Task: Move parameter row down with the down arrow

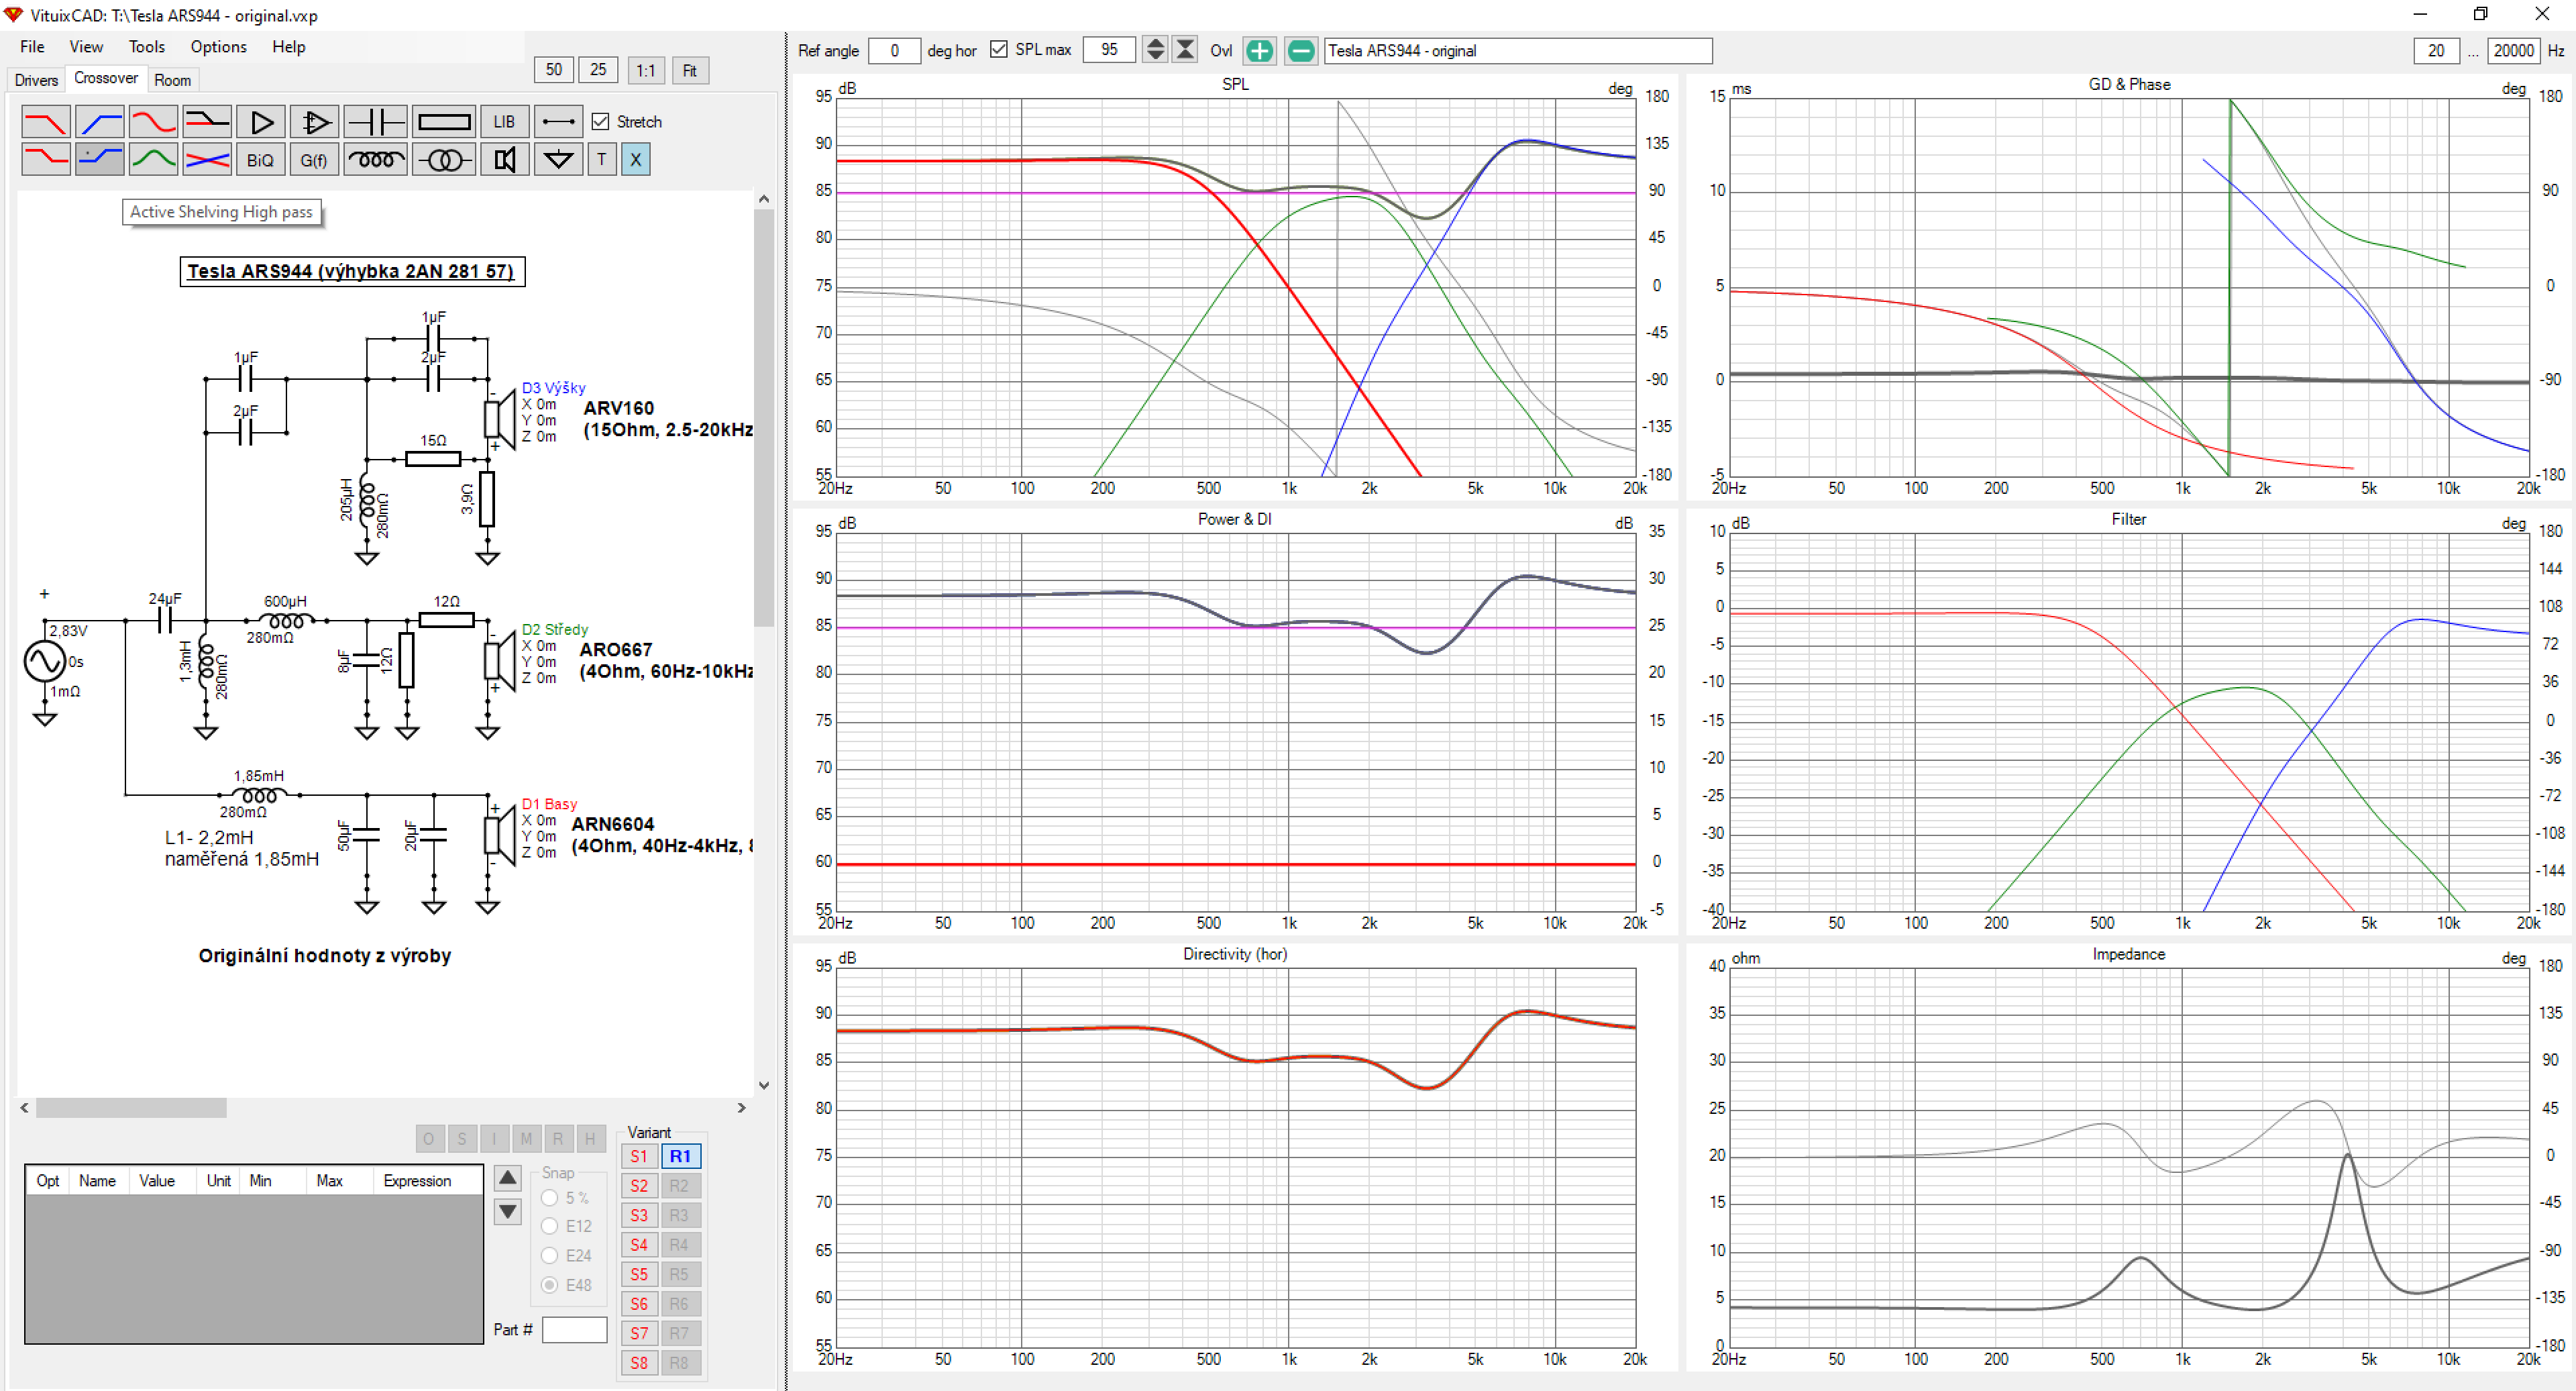Action: click(508, 1212)
